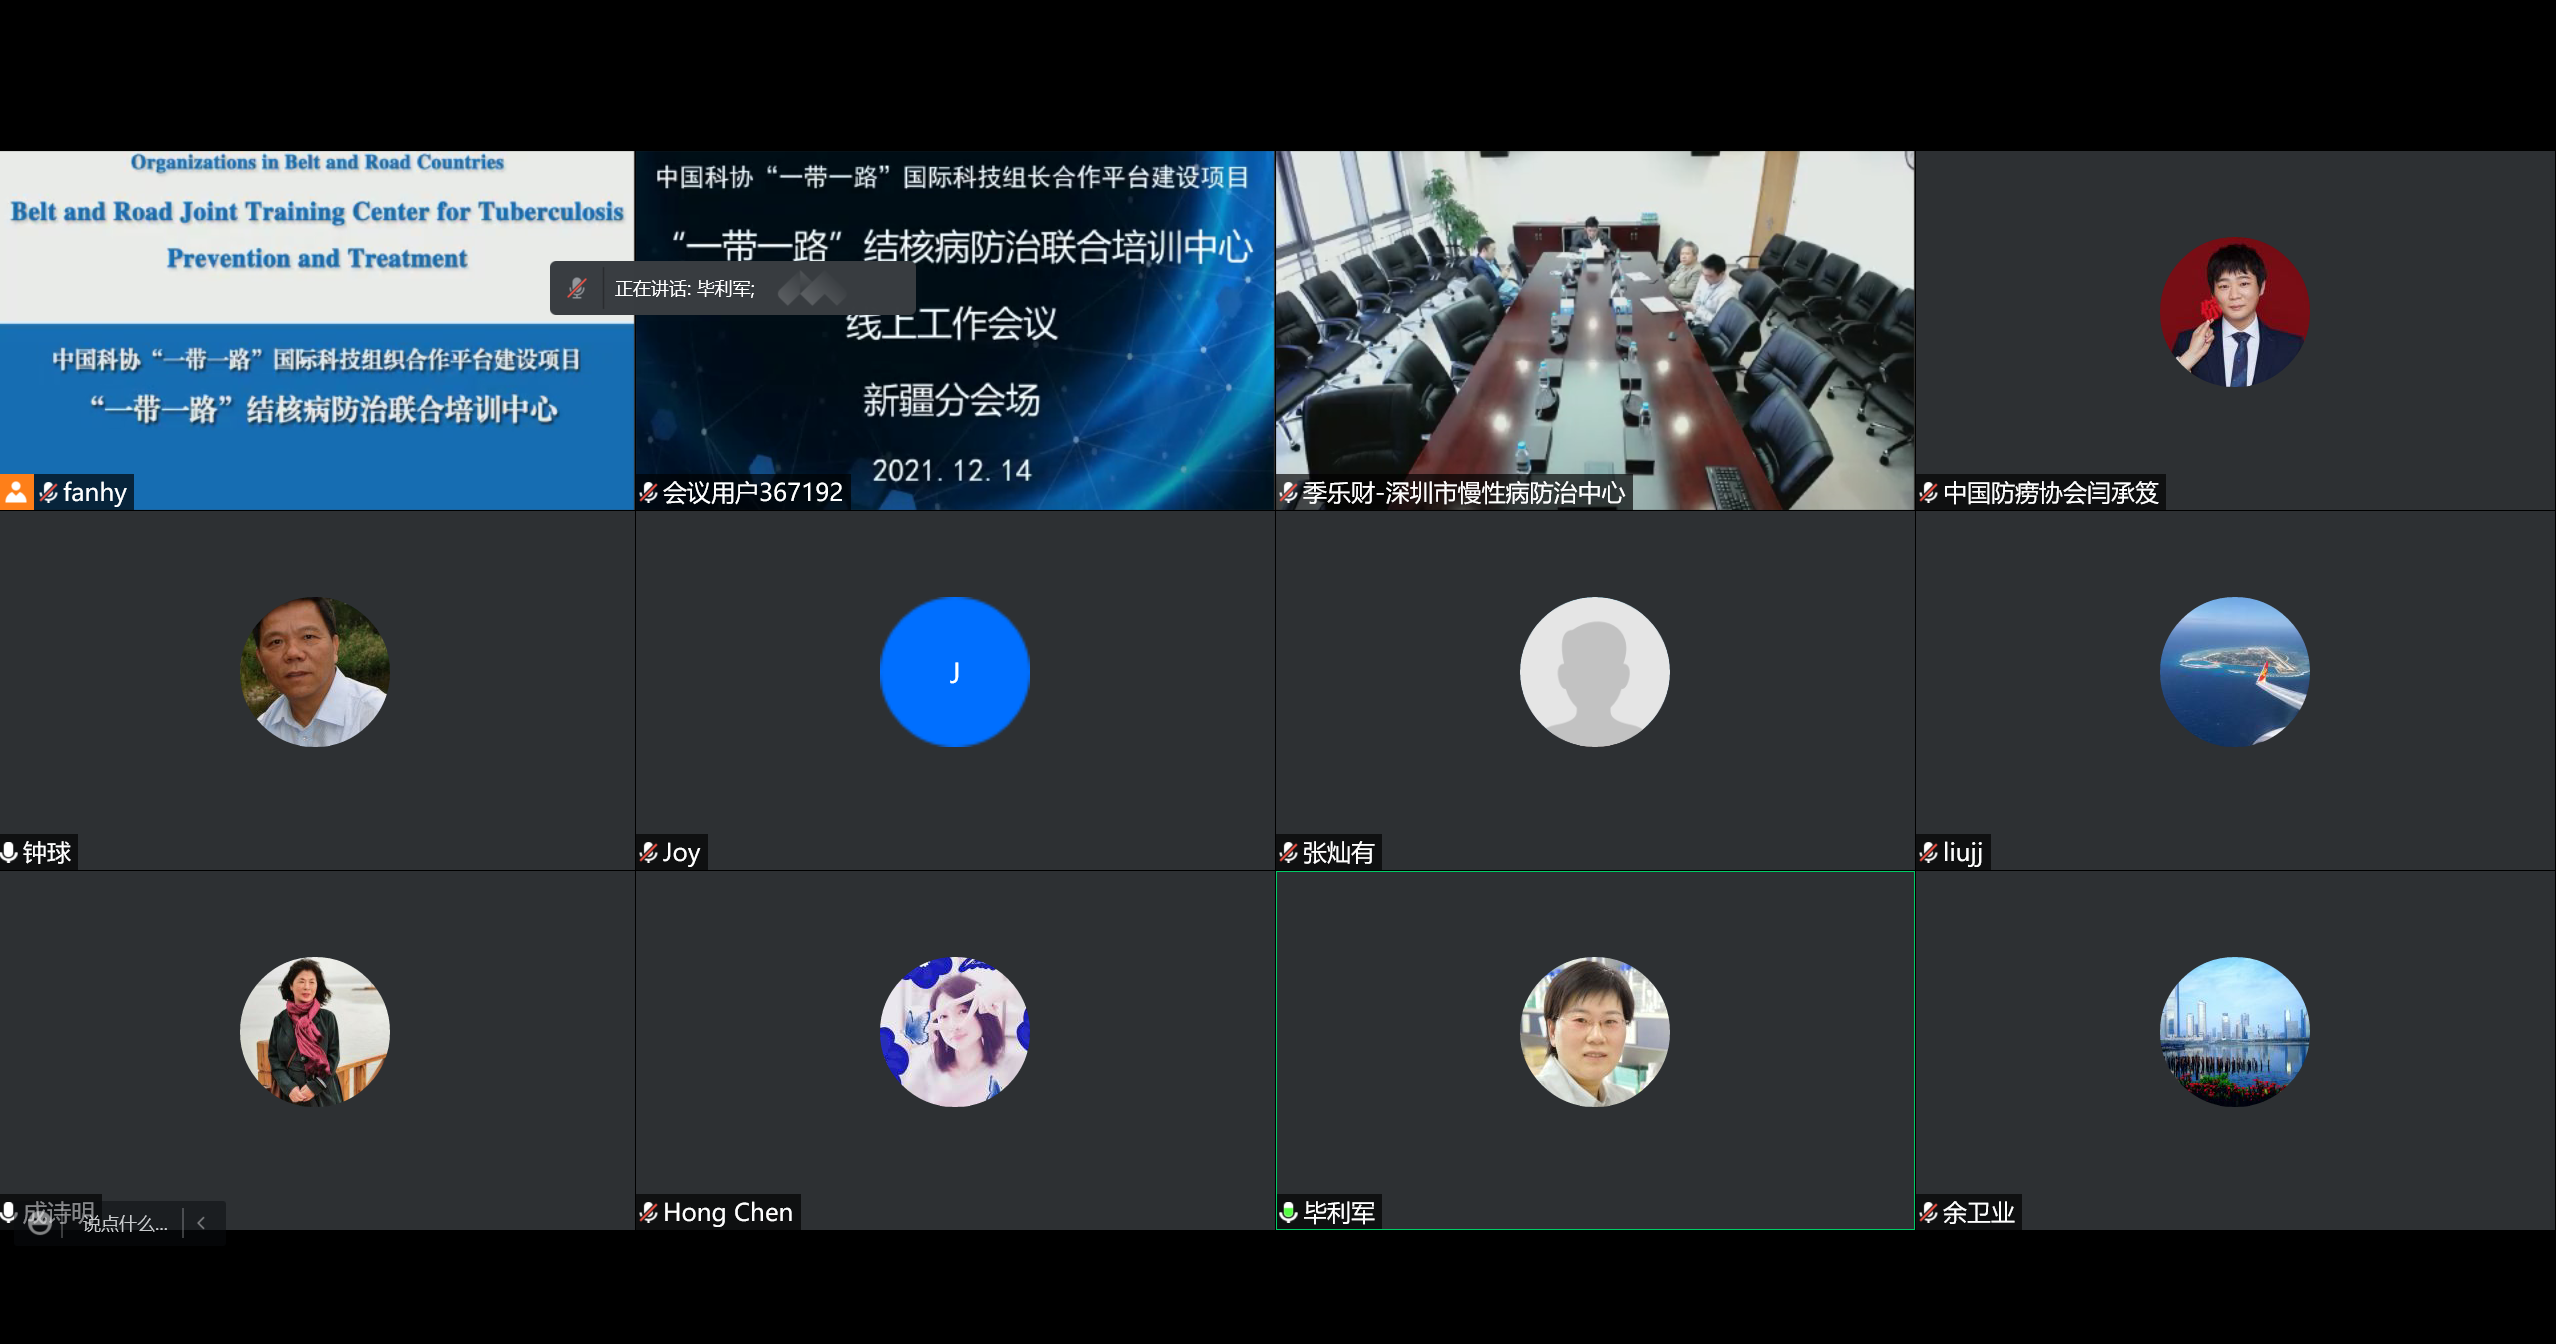This screenshot has width=2556, height=1344.
Task: Click fanhy's muted microphone icon
Action: pyautogui.click(x=48, y=492)
